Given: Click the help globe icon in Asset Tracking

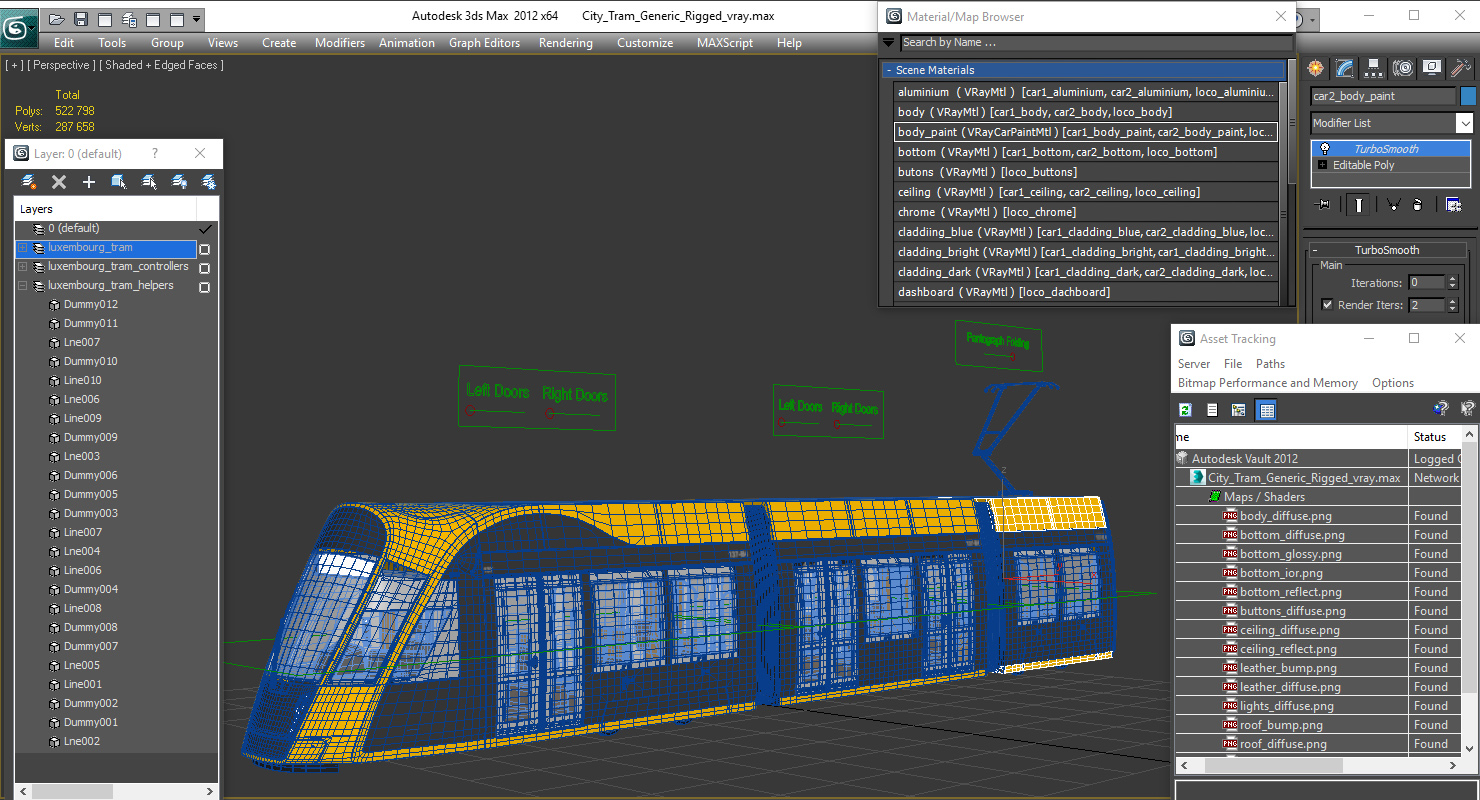Looking at the screenshot, I should point(1441,408).
